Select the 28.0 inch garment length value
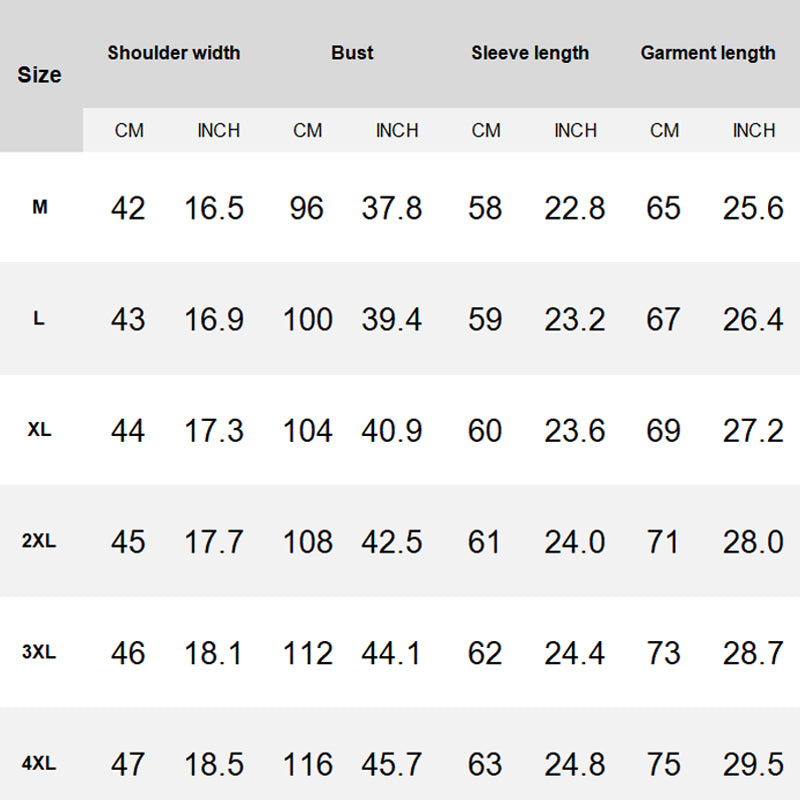 [753, 541]
